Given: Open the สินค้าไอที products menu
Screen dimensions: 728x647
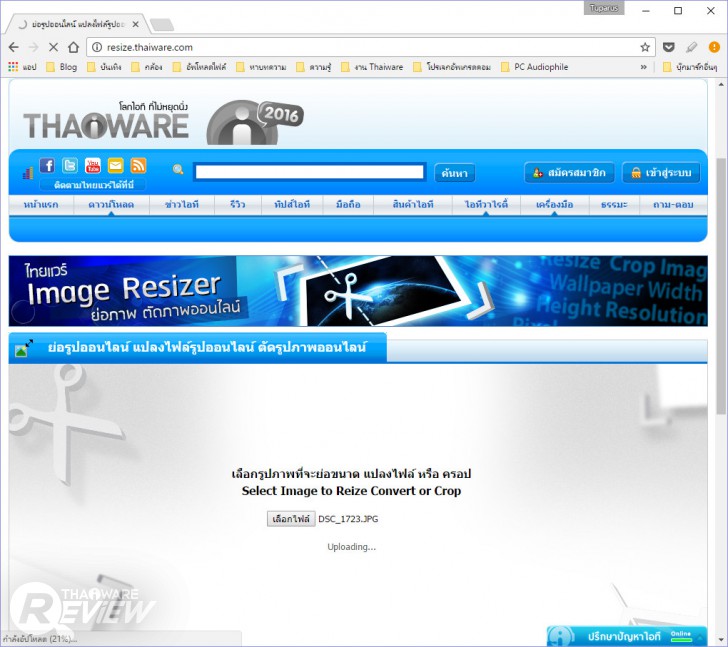Looking at the screenshot, I should point(412,205).
